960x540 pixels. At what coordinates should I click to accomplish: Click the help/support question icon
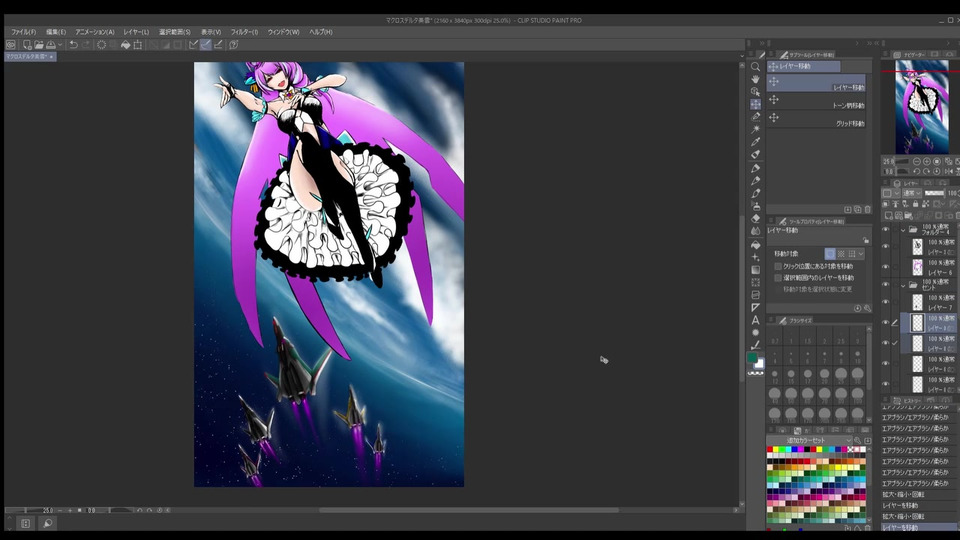coord(233,45)
